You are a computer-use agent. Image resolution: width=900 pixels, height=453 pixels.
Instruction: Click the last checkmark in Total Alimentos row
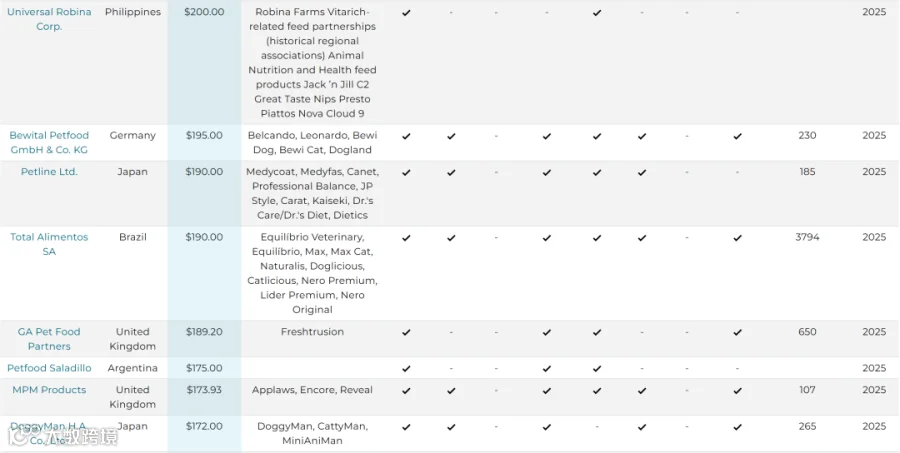[x=738, y=238]
